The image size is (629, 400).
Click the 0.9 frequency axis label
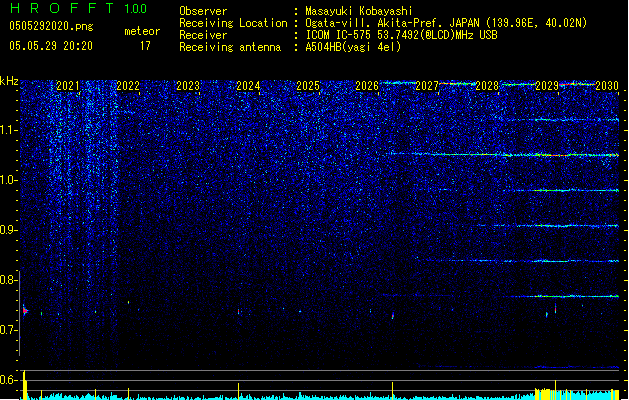pyautogui.click(x=8, y=230)
